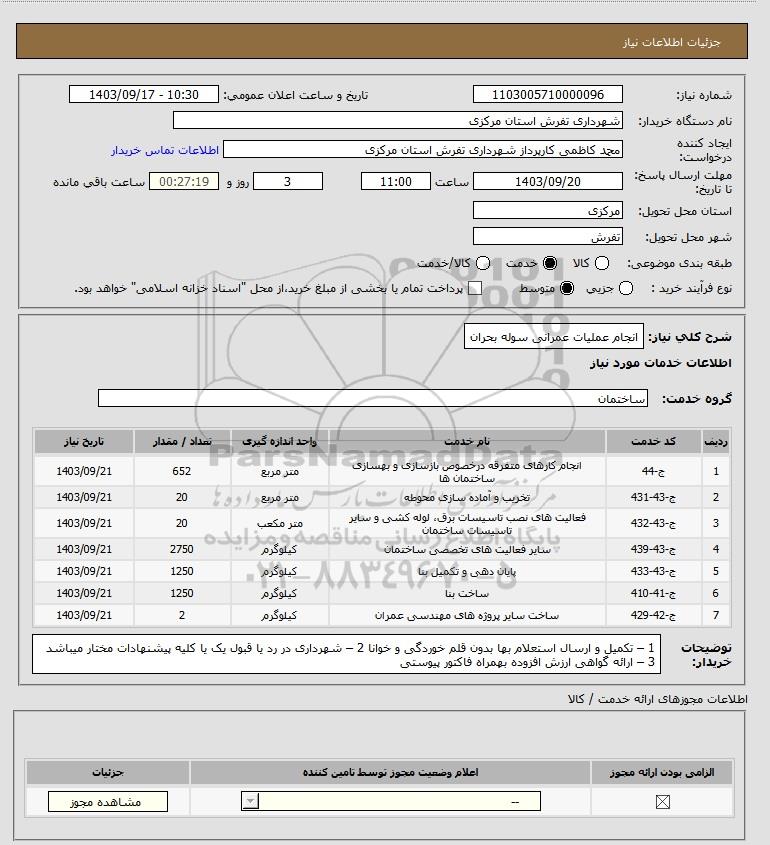This screenshot has width=770, height=845.
Task: Select the کالا/خدمت radio button
Action: tap(483, 263)
